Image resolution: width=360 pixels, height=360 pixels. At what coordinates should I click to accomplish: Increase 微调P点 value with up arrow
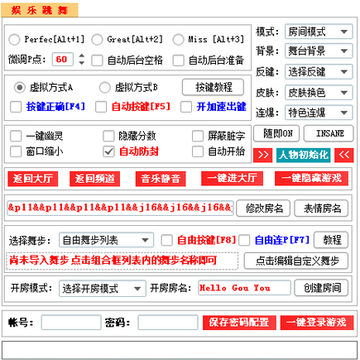82,56
